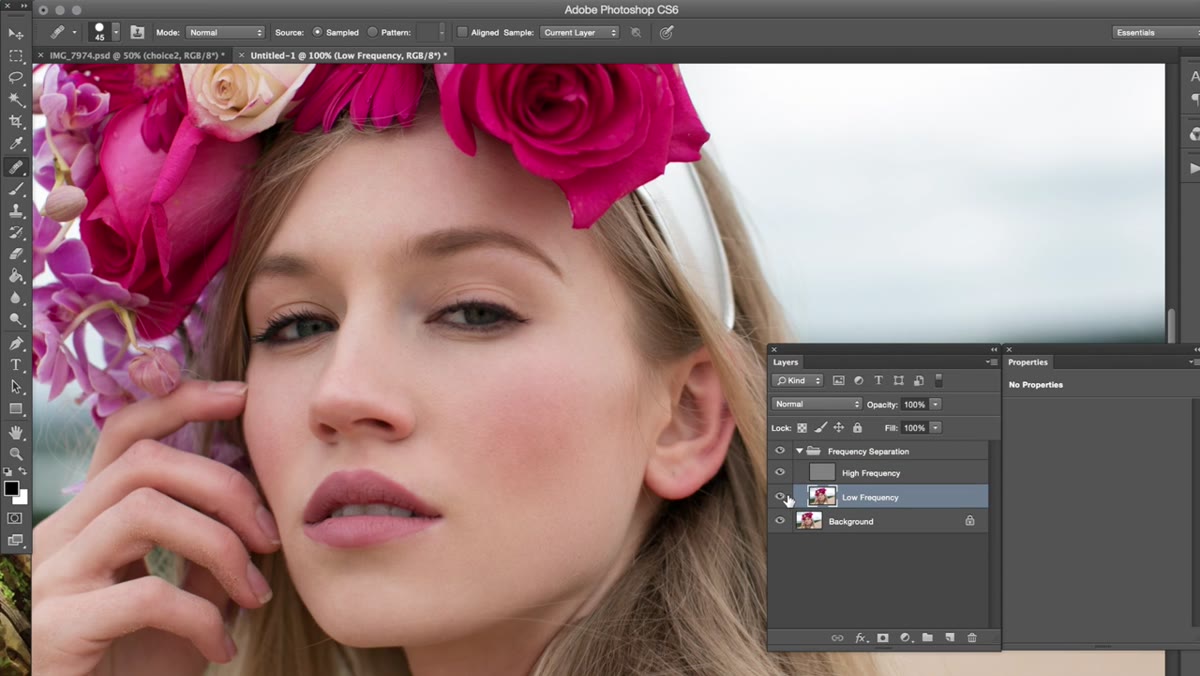Select the Rectangle shape tool

tap(16, 409)
